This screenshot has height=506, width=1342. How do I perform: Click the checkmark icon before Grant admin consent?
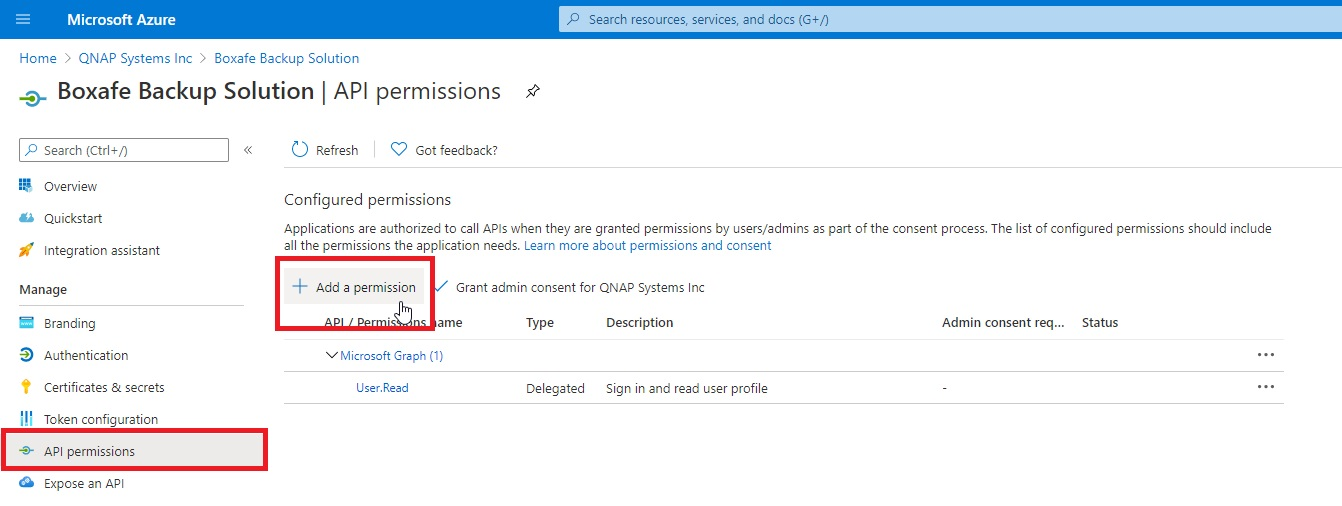point(441,286)
